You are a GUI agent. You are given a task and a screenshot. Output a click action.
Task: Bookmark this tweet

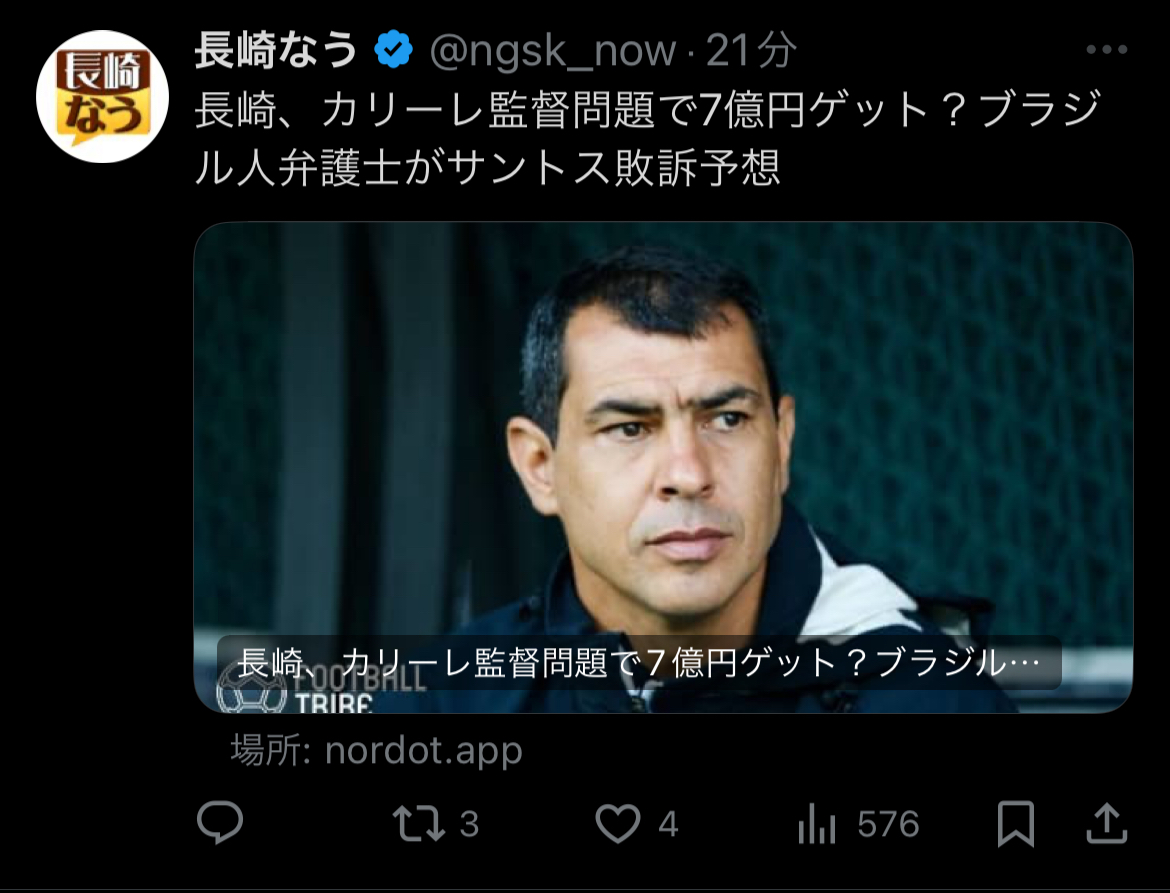click(x=1016, y=824)
